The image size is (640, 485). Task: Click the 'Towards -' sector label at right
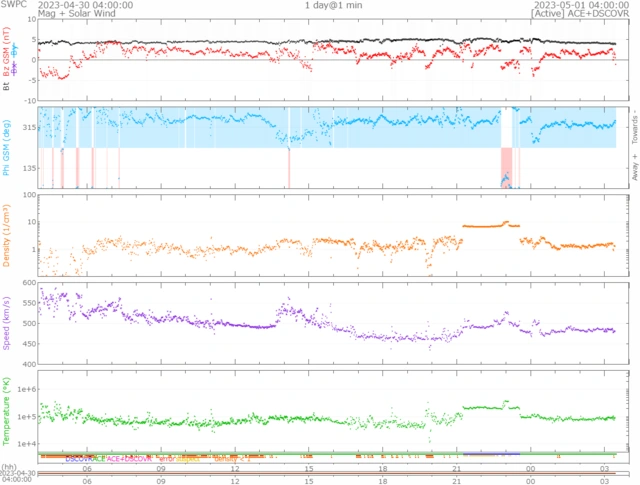click(x=634, y=125)
